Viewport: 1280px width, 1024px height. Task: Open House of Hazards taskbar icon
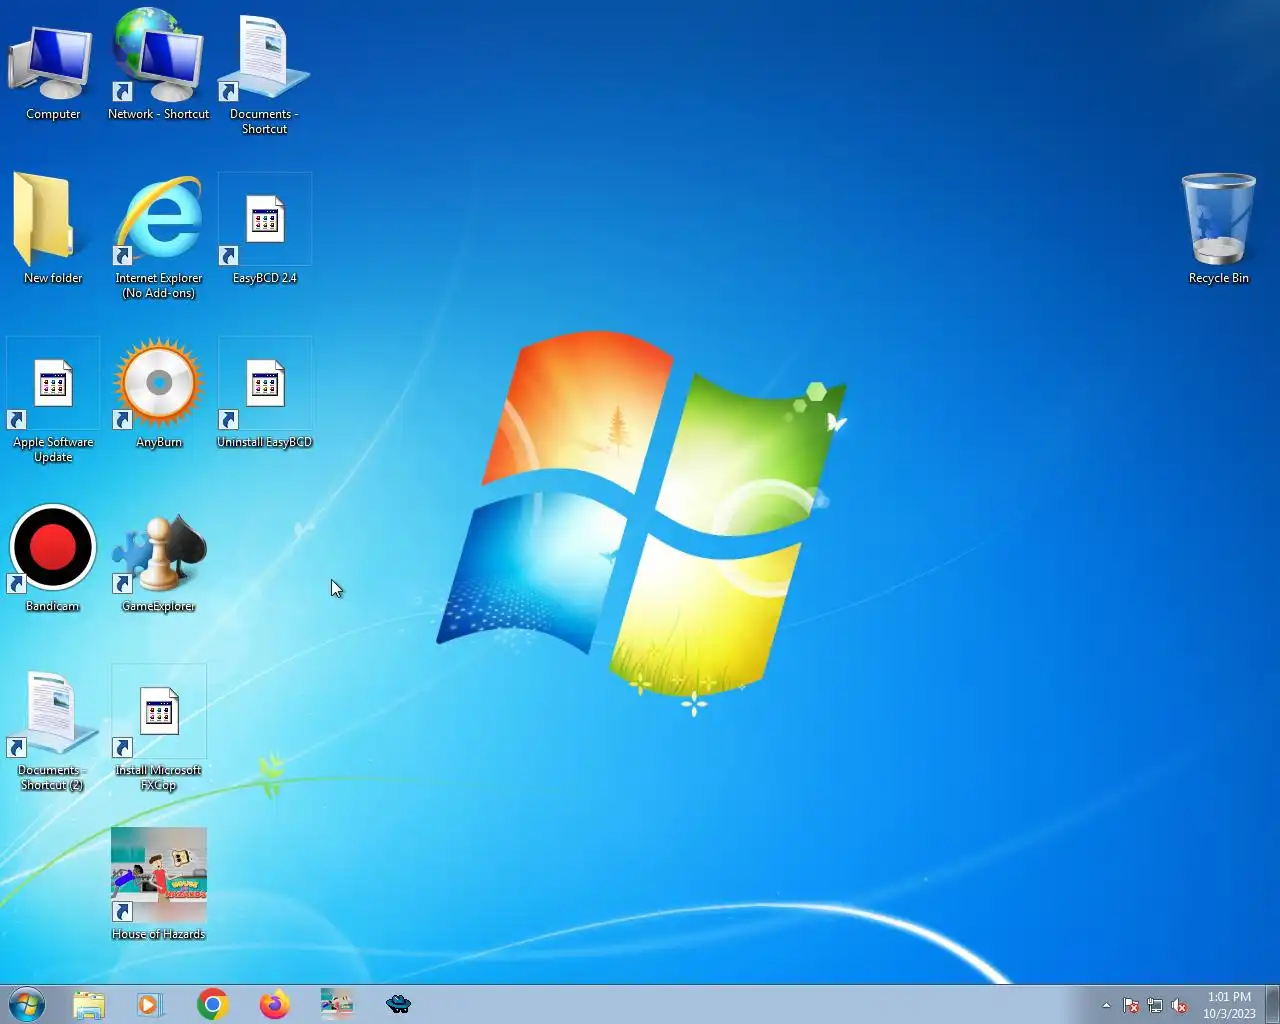(336, 1004)
